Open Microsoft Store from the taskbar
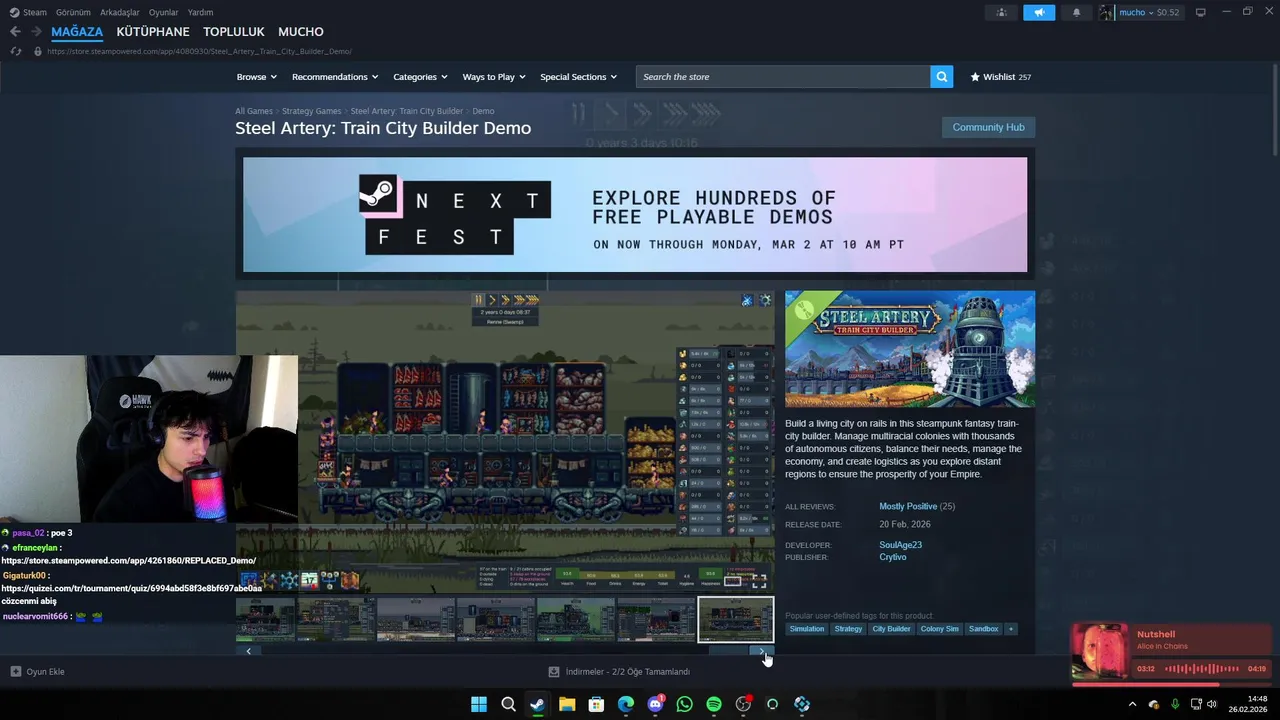The width and height of the screenshot is (1280, 720). [x=596, y=704]
